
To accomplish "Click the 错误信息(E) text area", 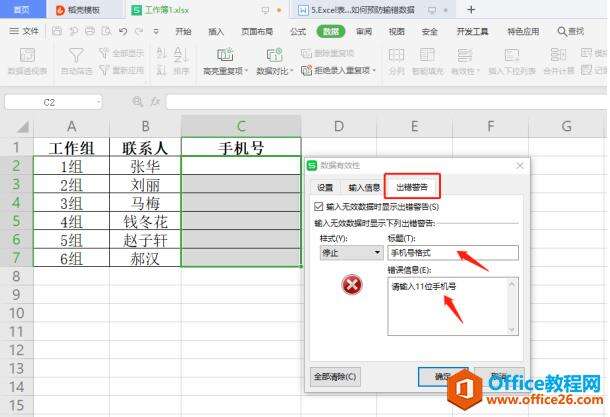I will point(453,306).
